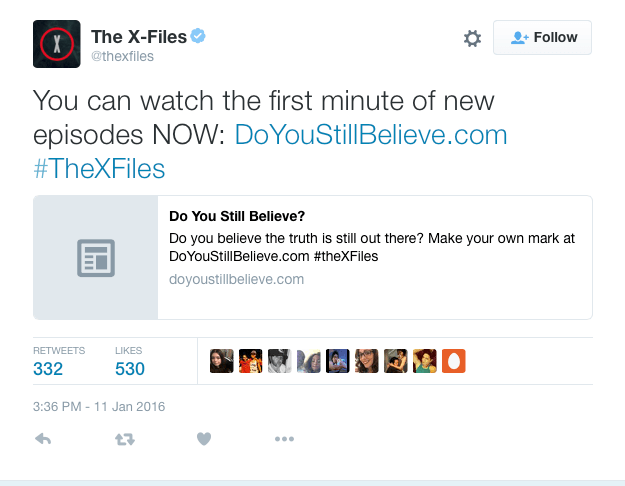Open the gear settings menu

472,38
